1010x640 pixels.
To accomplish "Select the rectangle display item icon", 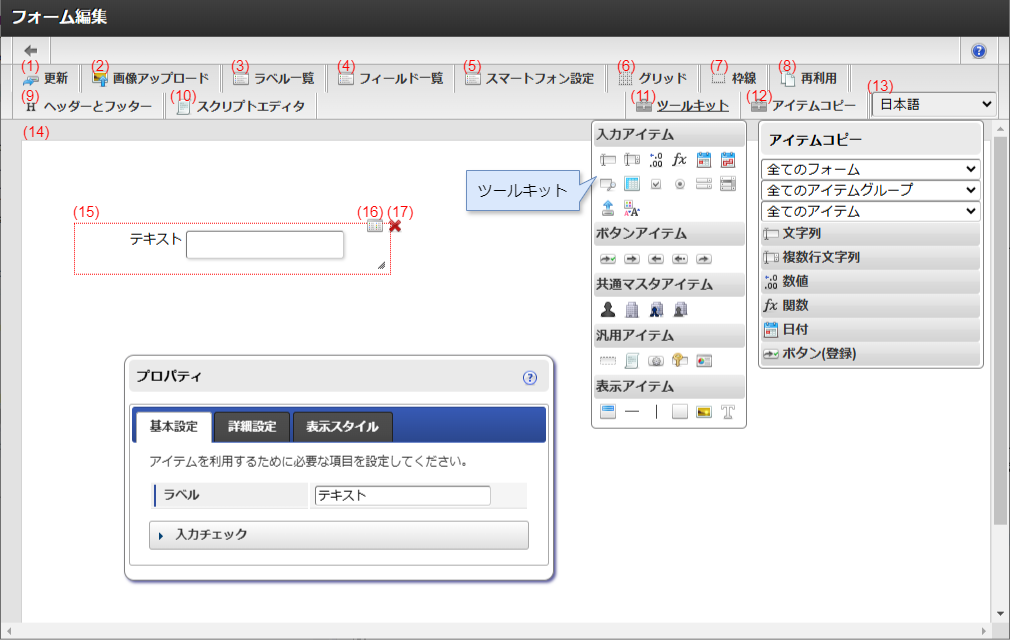I will [x=680, y=411].
